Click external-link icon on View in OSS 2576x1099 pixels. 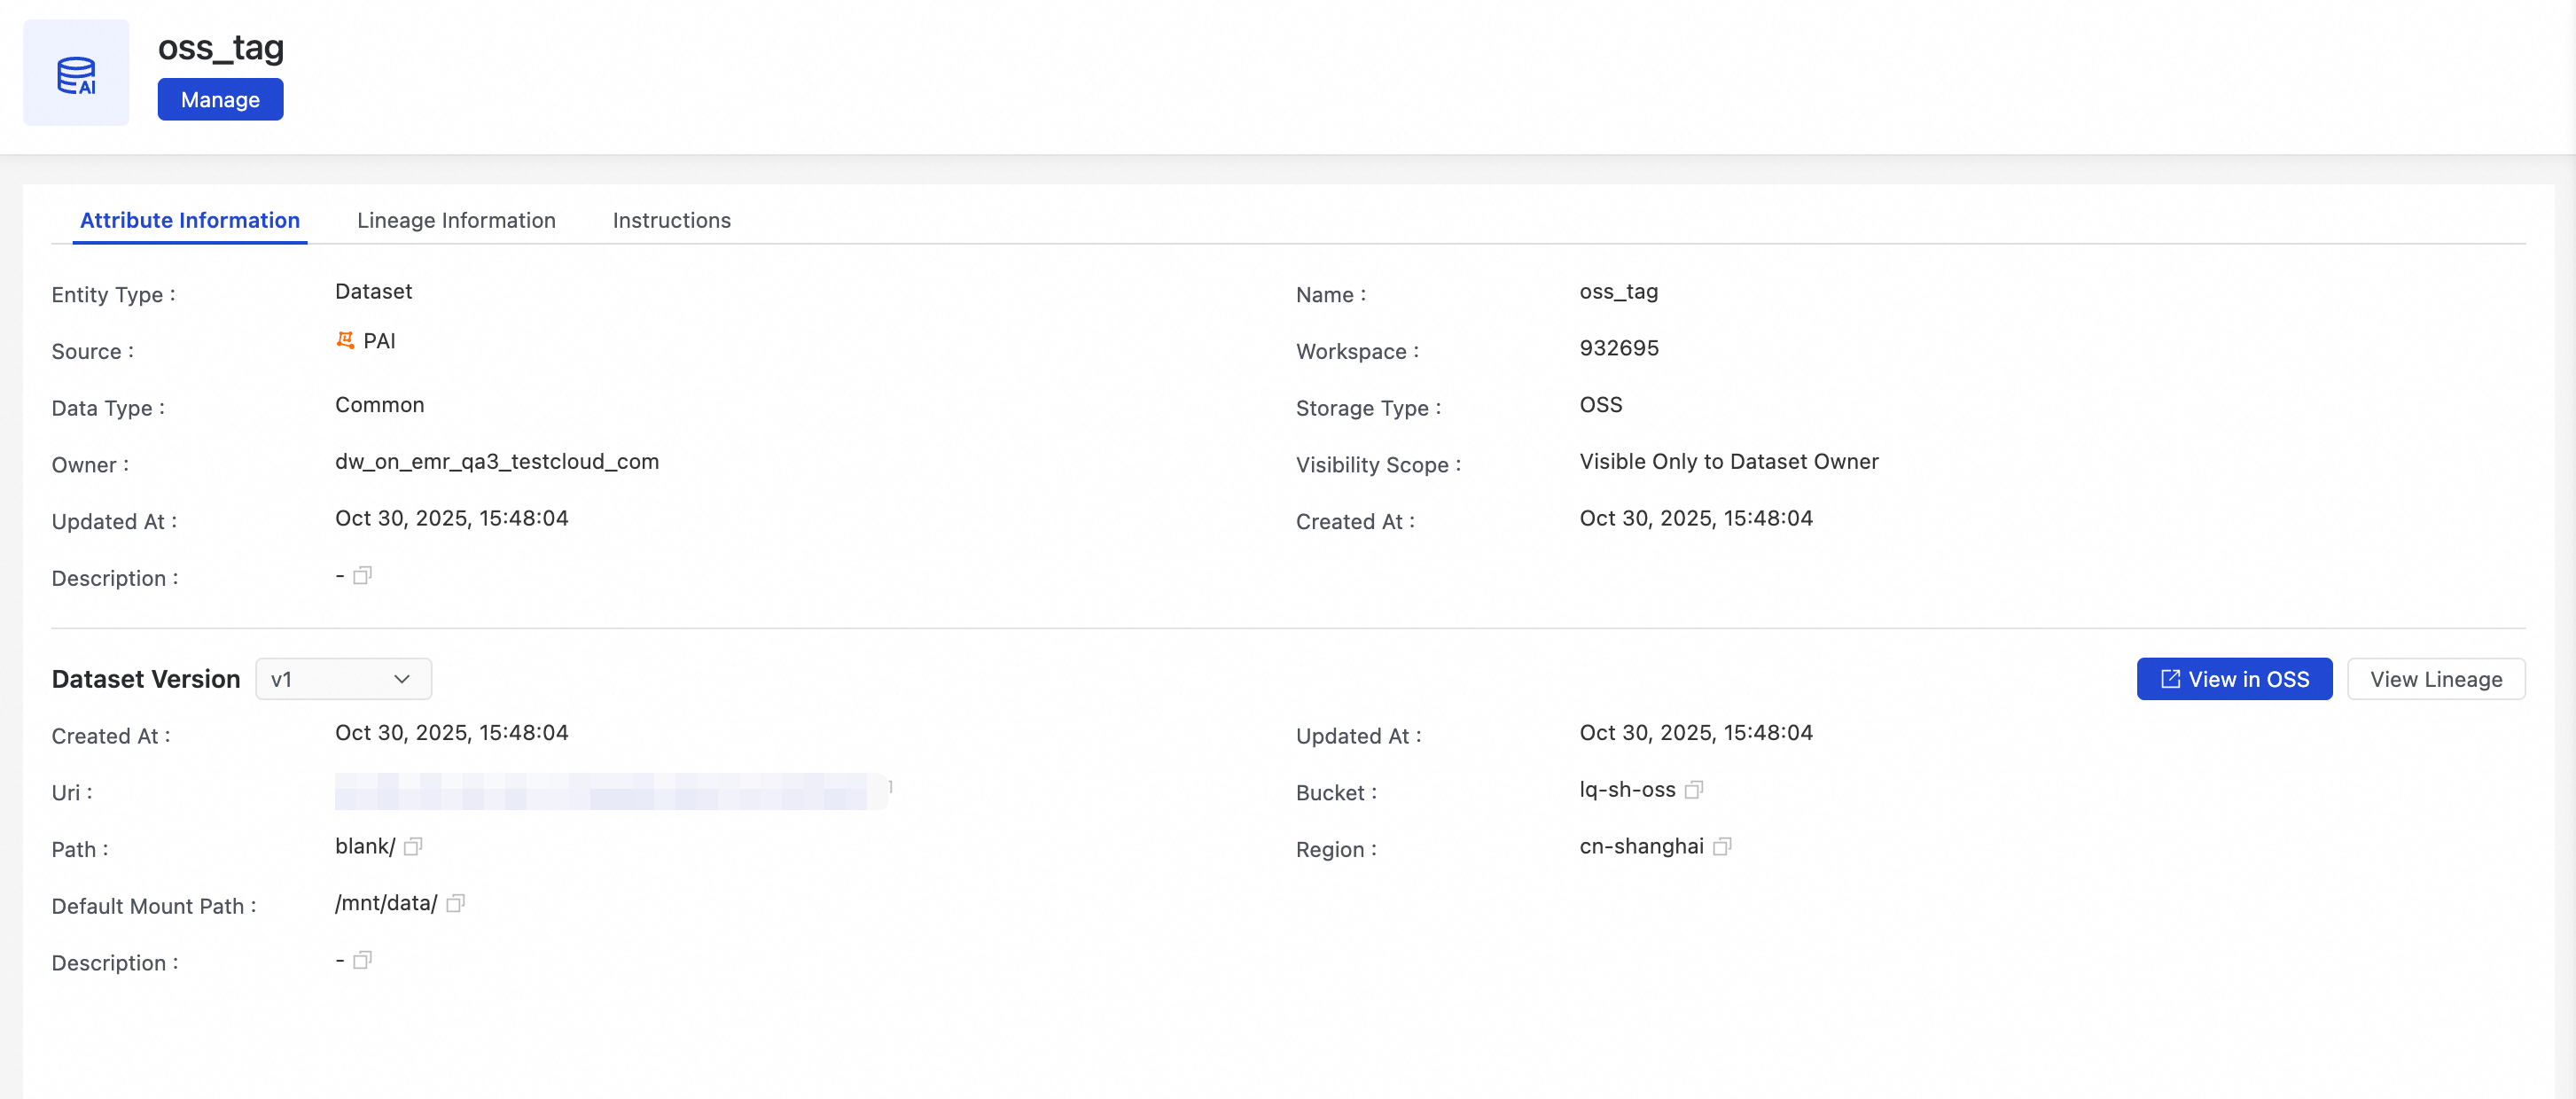coord(2170,680)
